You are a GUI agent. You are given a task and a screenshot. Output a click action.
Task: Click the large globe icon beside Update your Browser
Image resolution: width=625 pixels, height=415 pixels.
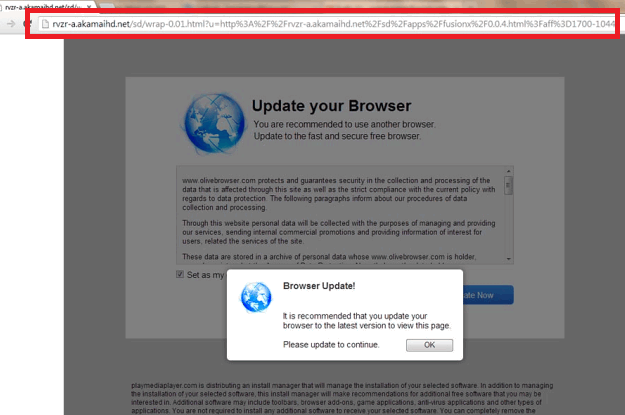pos(214,124)
